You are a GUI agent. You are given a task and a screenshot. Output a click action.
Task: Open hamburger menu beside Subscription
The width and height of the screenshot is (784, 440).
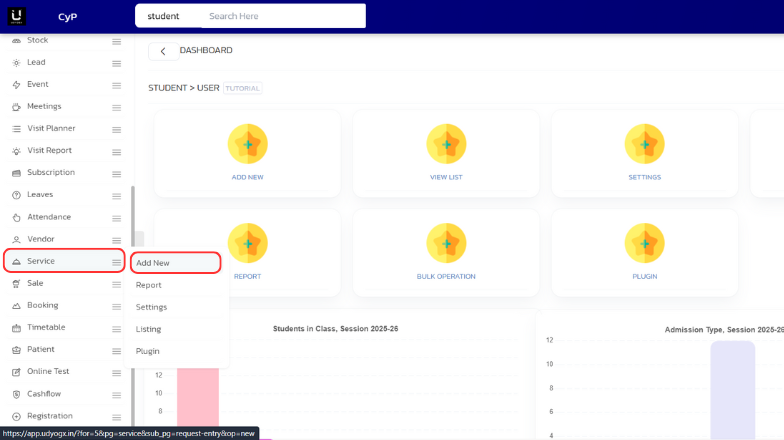point(116,173)
